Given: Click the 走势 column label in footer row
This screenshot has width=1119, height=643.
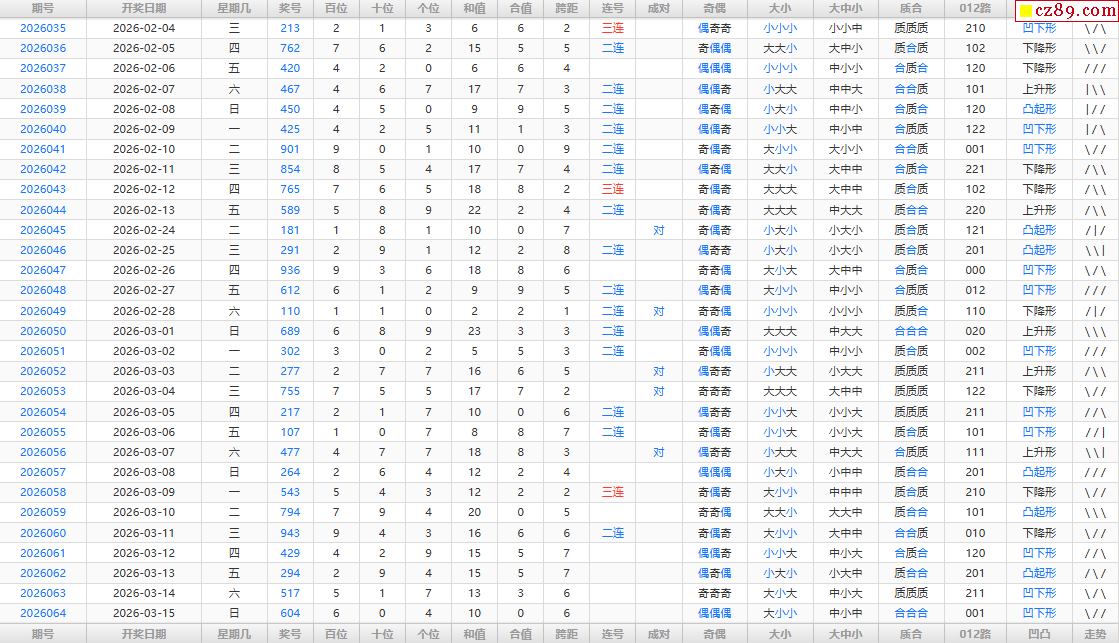Looking at the screenshot, I should pos(1095,634).
